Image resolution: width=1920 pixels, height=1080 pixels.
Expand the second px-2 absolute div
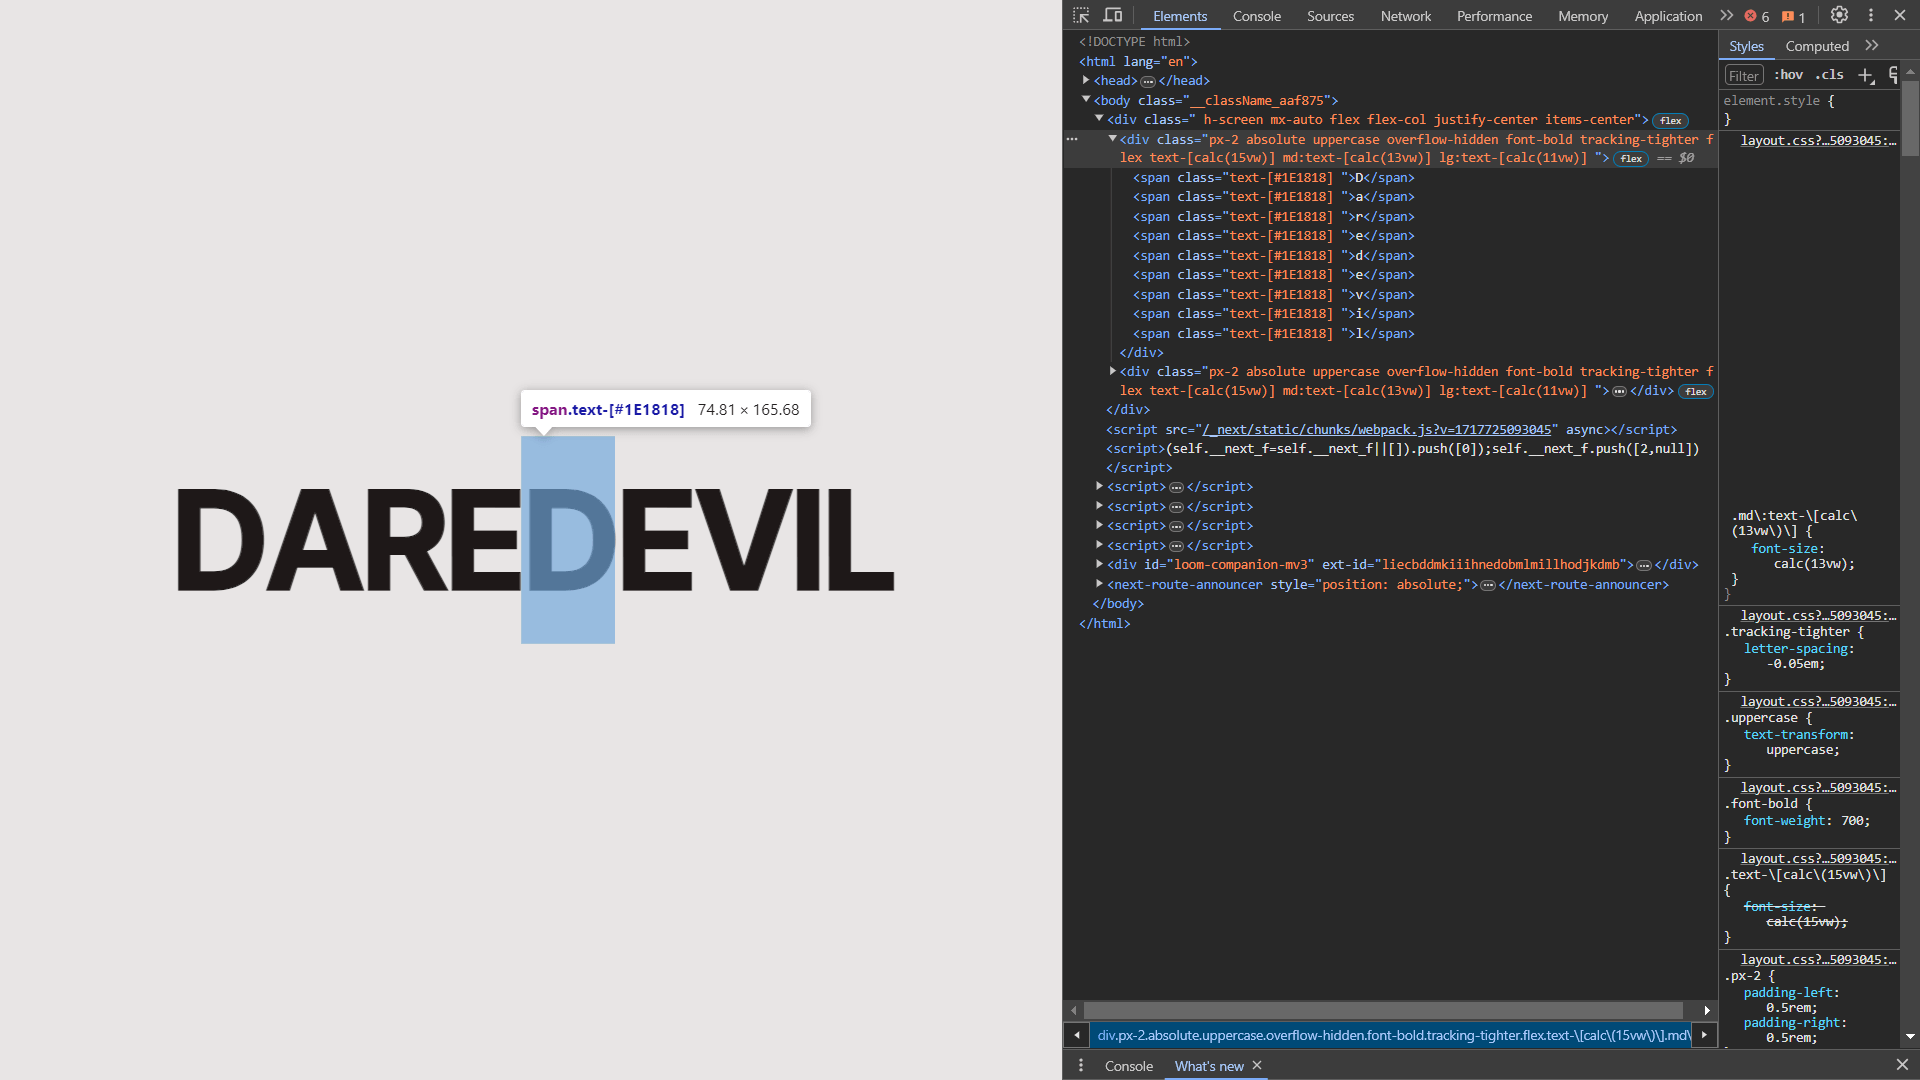tap(1112, 371)
